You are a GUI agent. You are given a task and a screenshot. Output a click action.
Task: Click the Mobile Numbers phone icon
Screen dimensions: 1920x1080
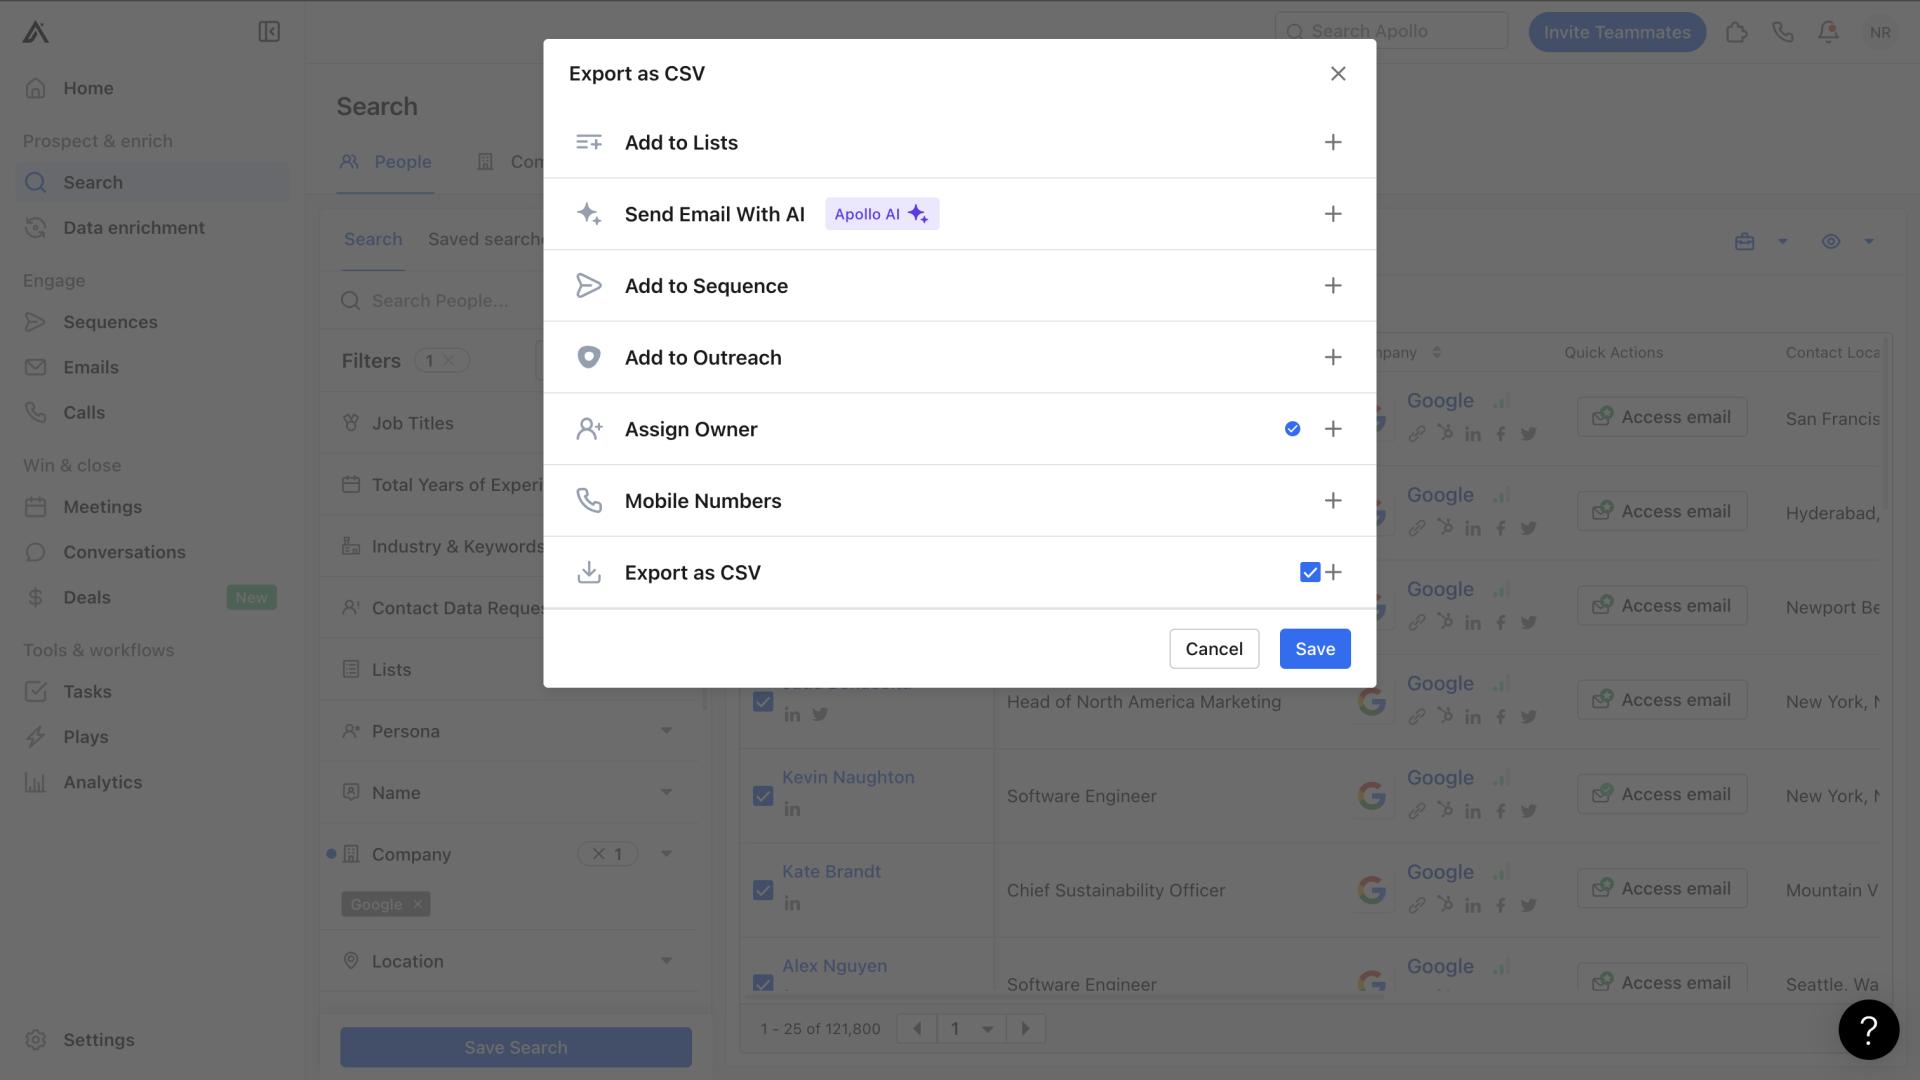587,501
